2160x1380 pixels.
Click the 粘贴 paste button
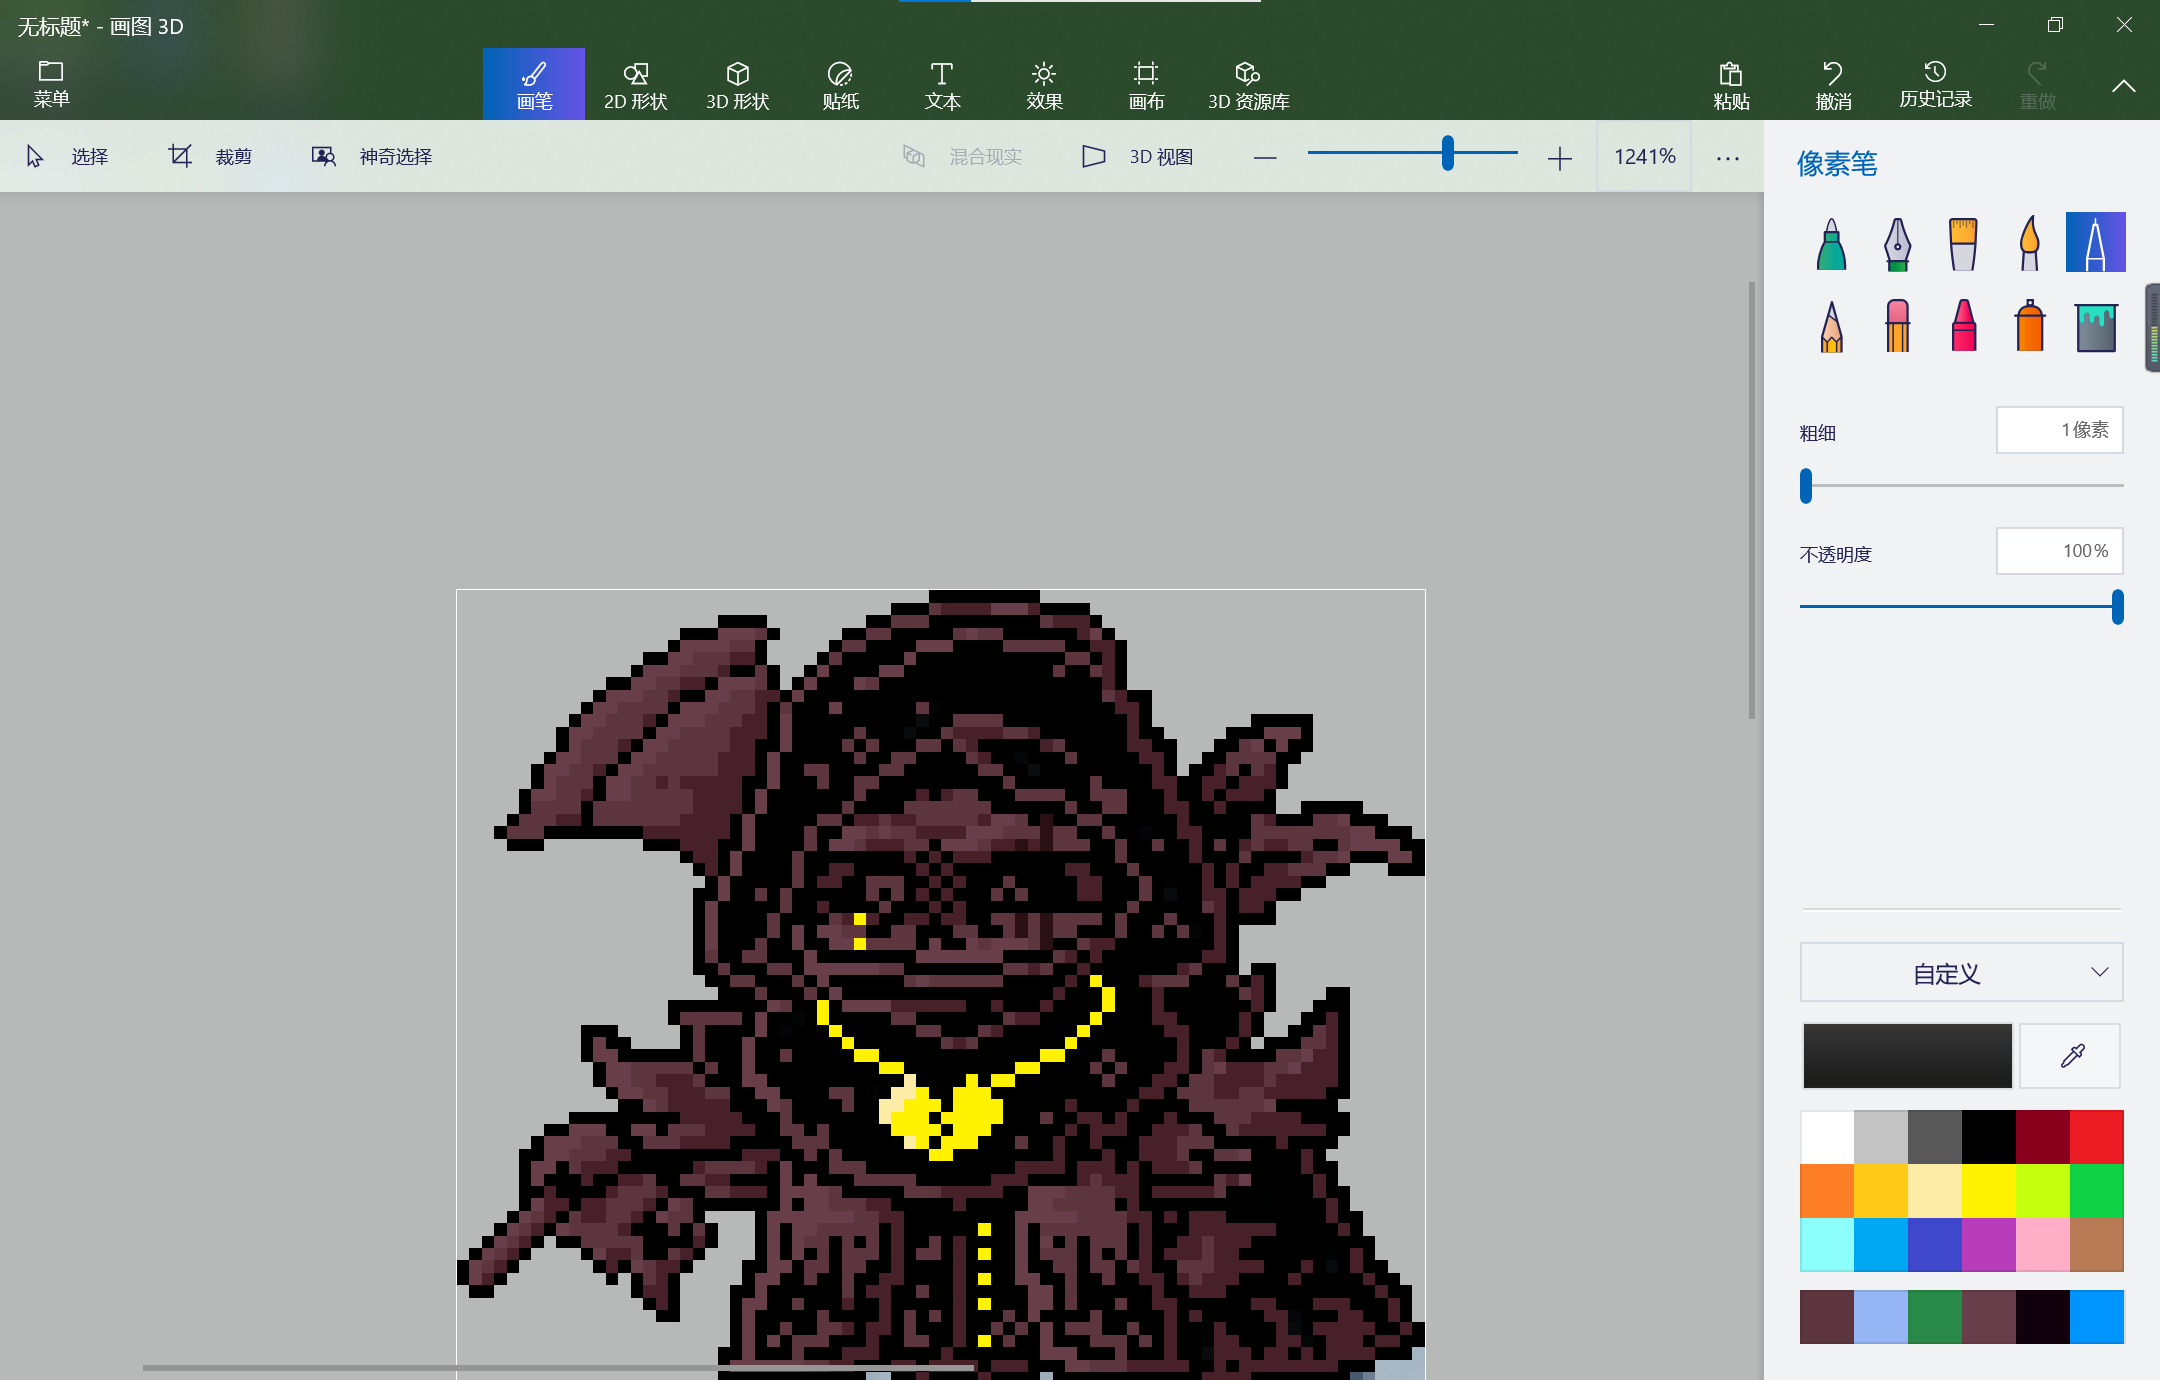(1731, 84)
